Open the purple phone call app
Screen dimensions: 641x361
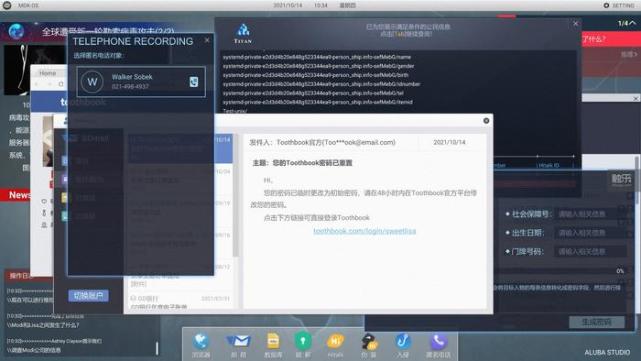[x=438, y=341]
